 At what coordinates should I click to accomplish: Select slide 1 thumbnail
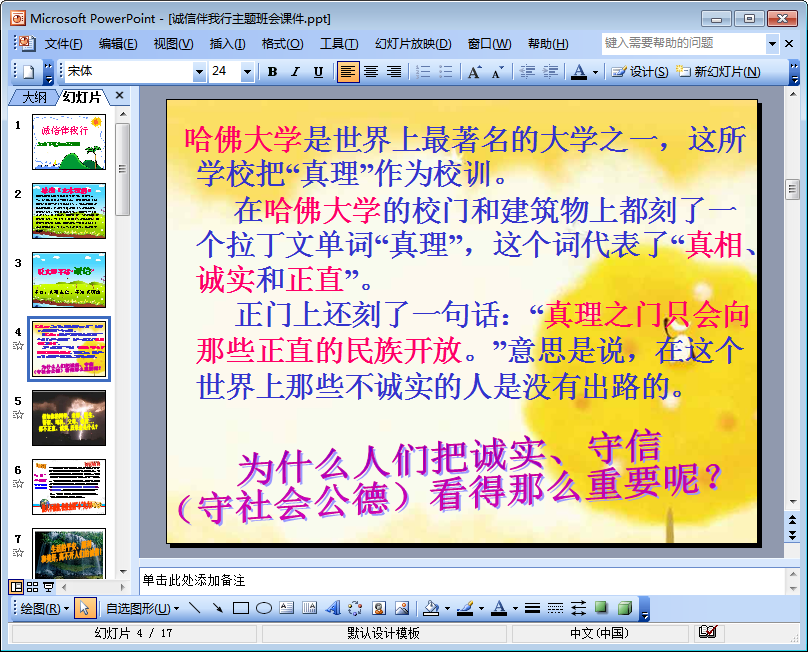click(69, 142)
